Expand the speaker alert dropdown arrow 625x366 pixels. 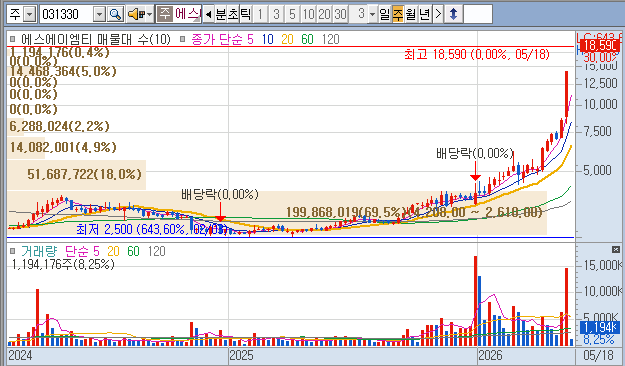point(149,14)
